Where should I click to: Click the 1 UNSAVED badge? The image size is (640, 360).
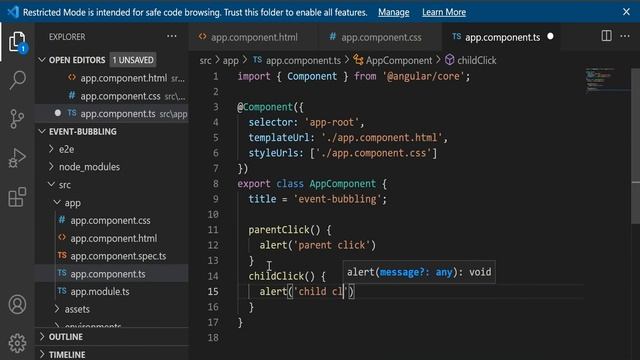click(x=133, y=60)
